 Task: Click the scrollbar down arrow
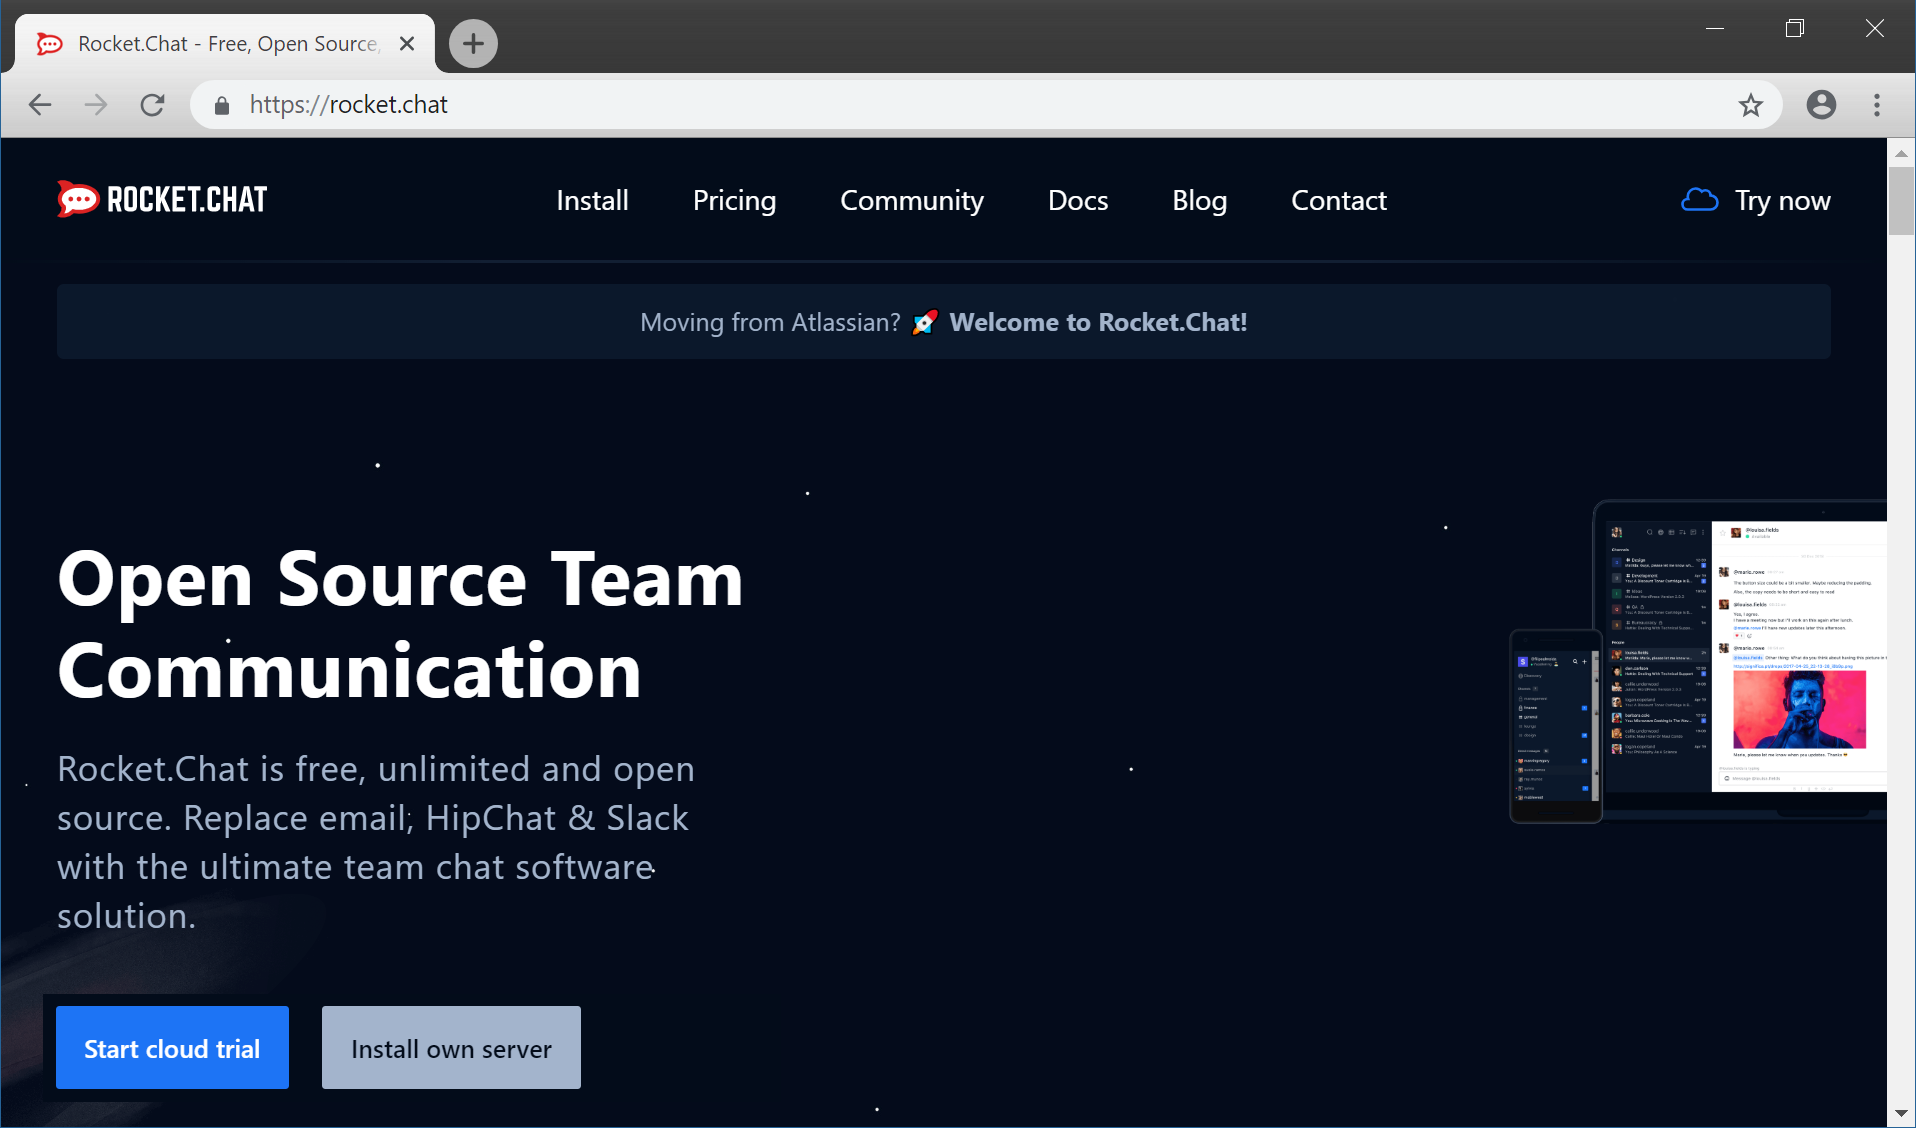click(x=1900, y=1113)
